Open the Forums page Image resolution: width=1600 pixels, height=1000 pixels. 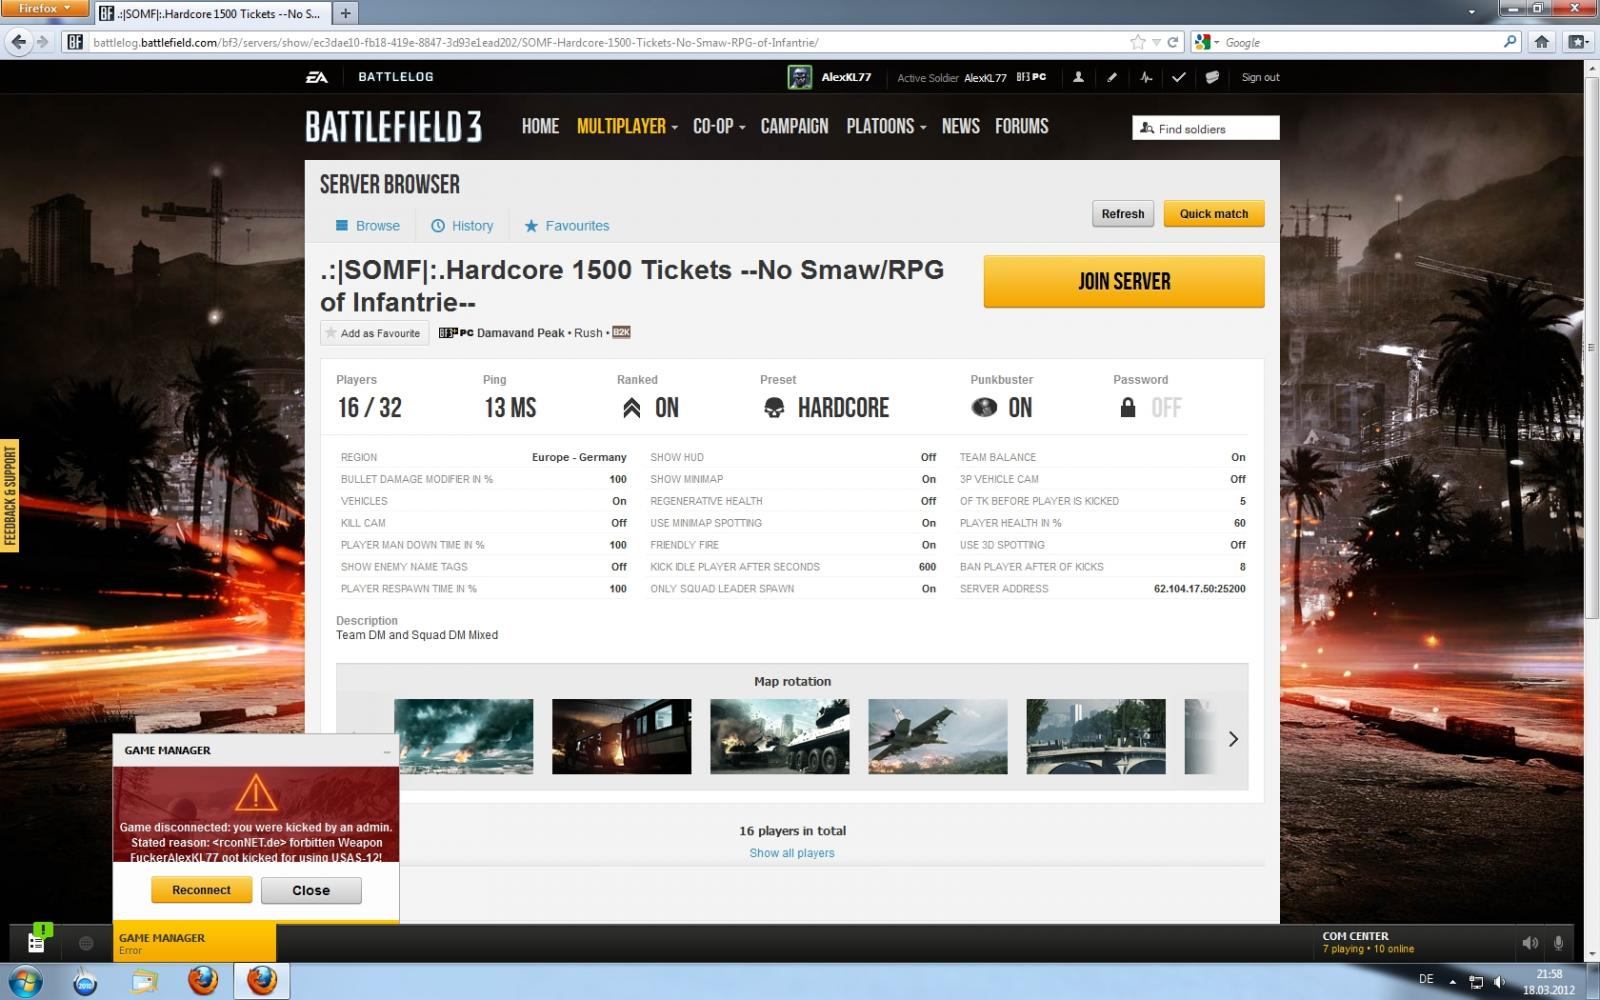pos(1021,126)
